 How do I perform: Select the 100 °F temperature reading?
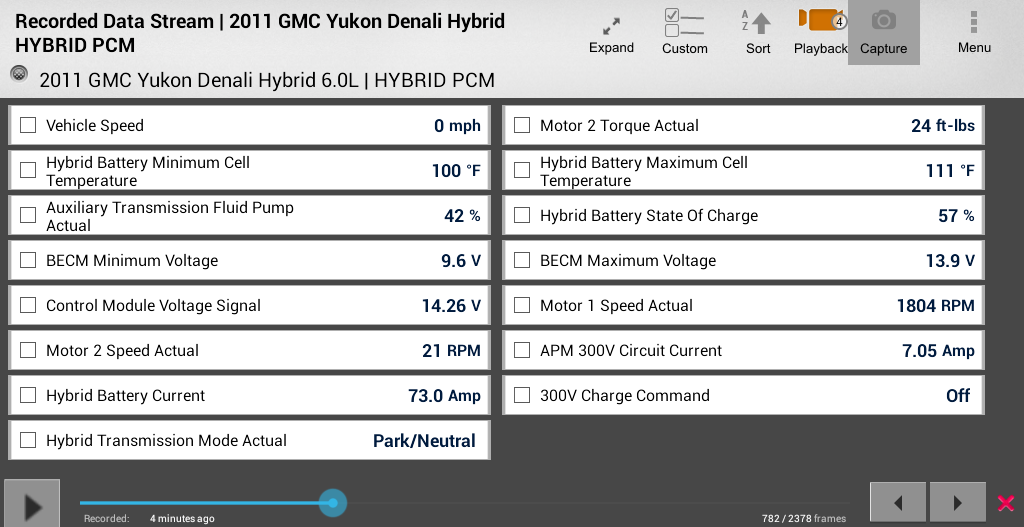coord(456,170)
